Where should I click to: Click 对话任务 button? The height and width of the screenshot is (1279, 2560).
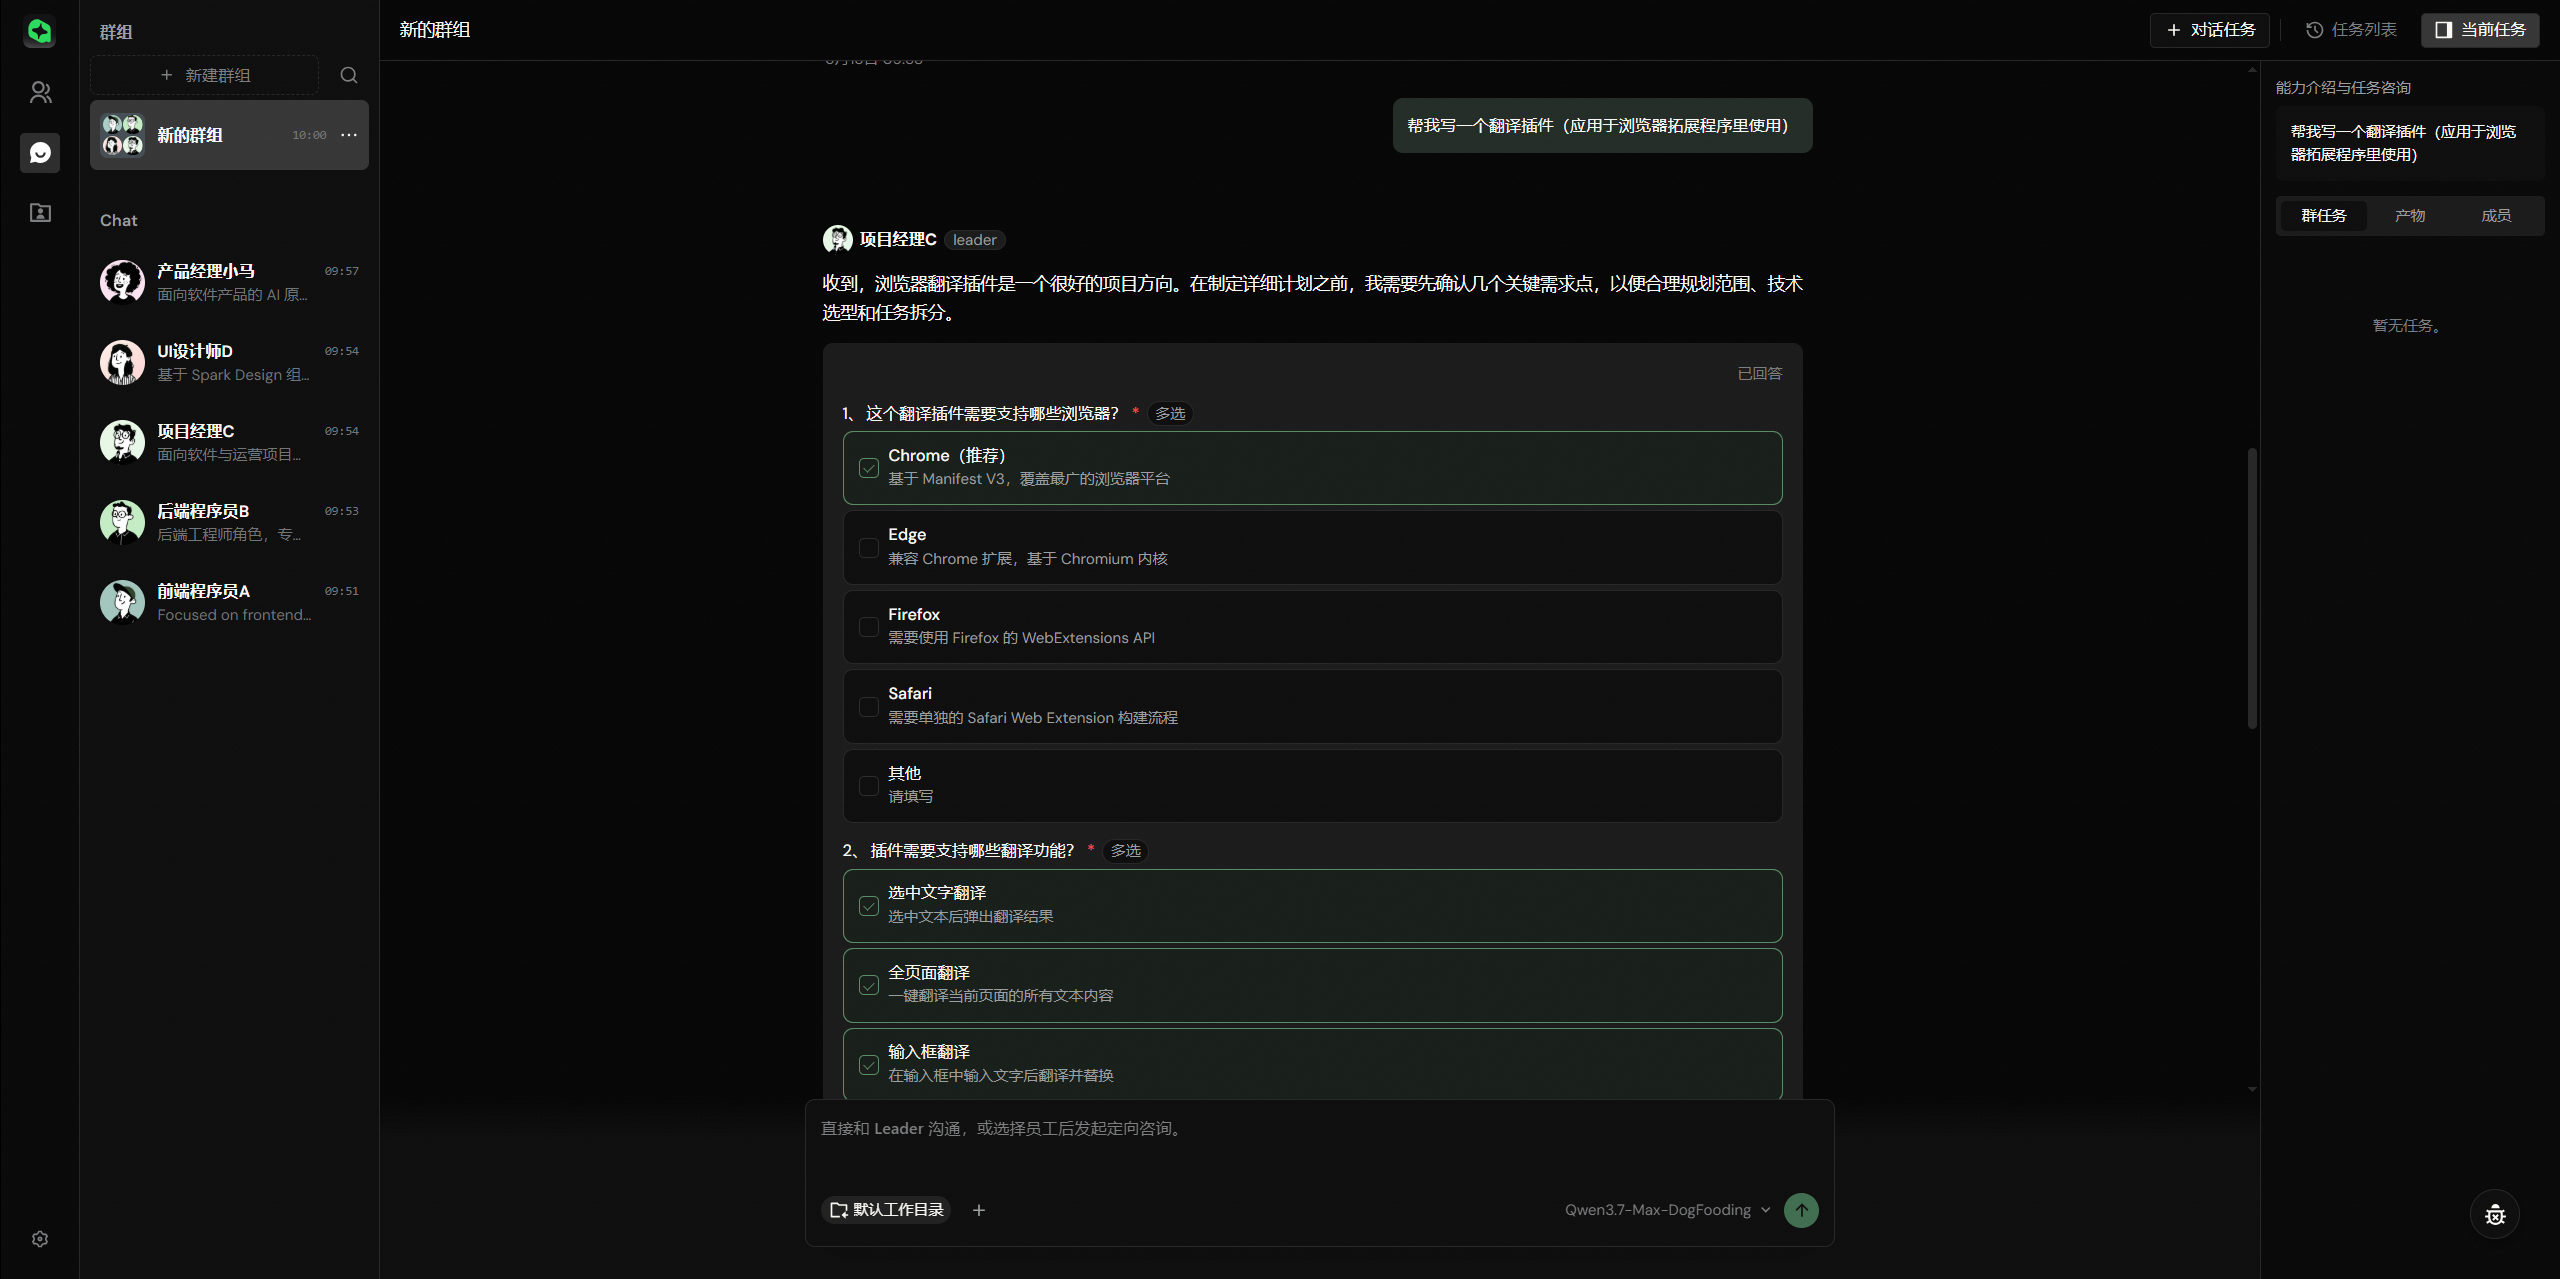pyautogui.click(x=2210, y=30)
